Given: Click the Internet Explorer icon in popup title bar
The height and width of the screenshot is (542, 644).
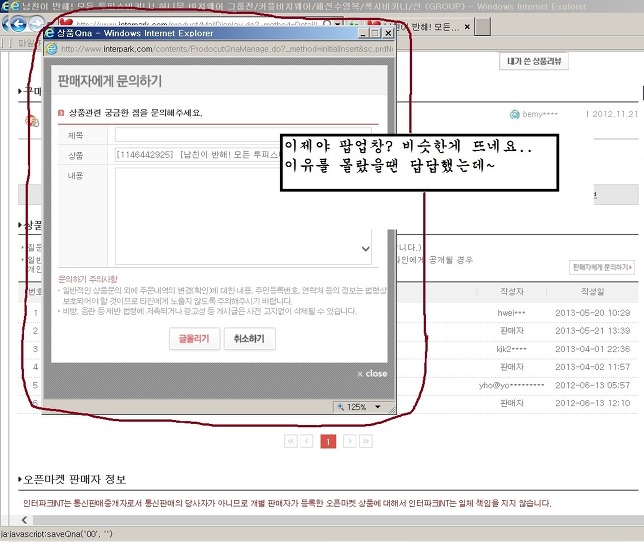Looking at the screenshot, I should 49,32.
